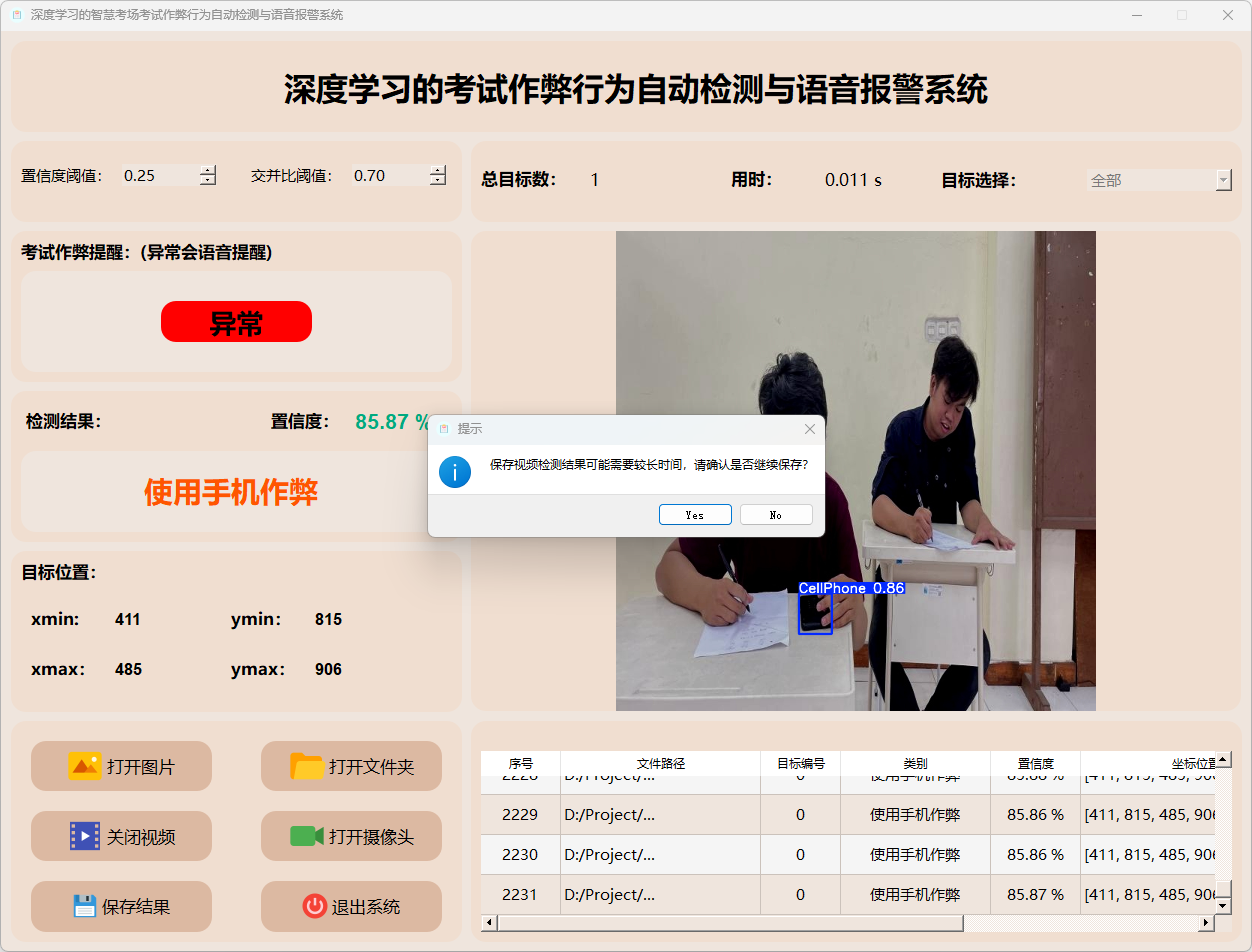Click the 退出系统 power icon
The height and width of the screenshot is (952, 1252).
click(314, 906)
